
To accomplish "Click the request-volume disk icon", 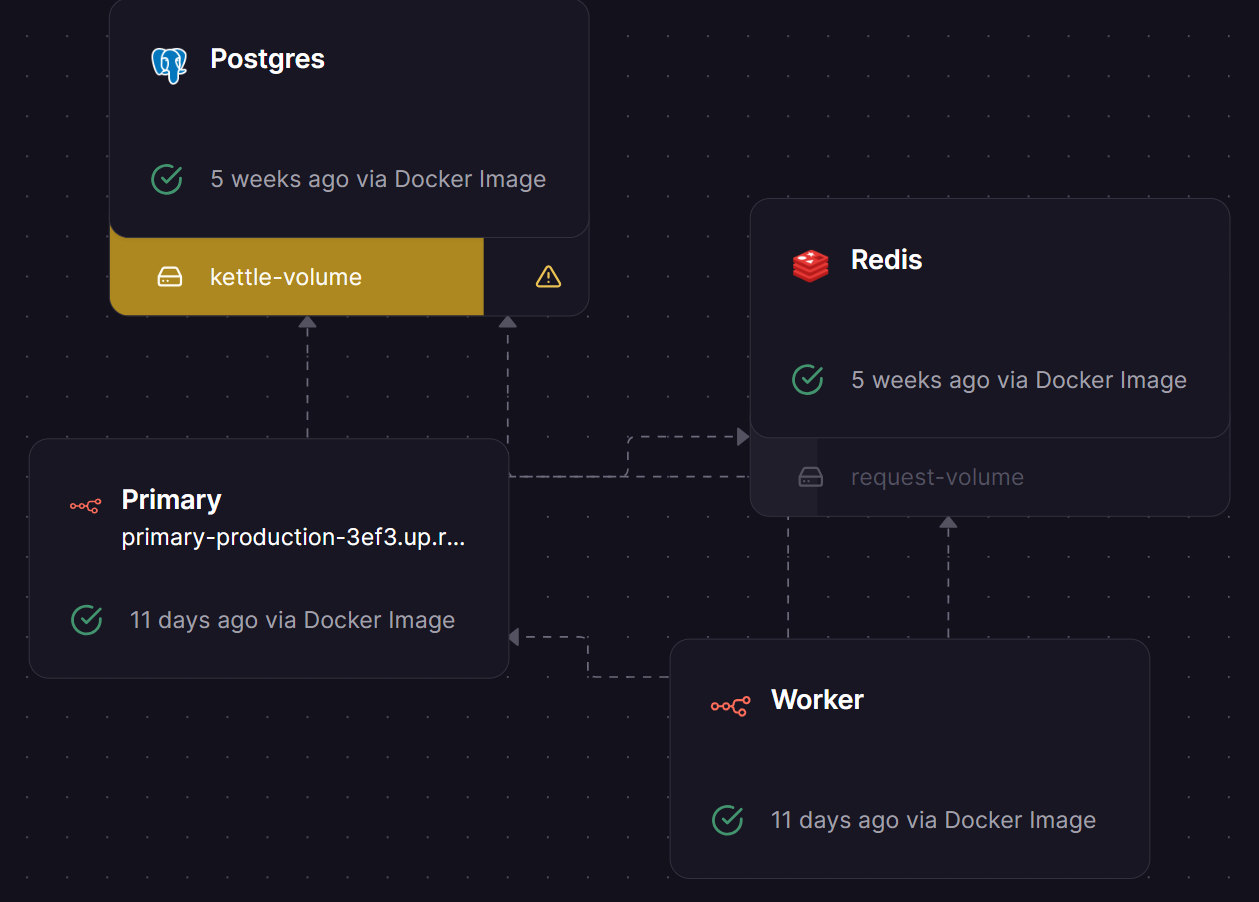I will click(x=811, y=477).
